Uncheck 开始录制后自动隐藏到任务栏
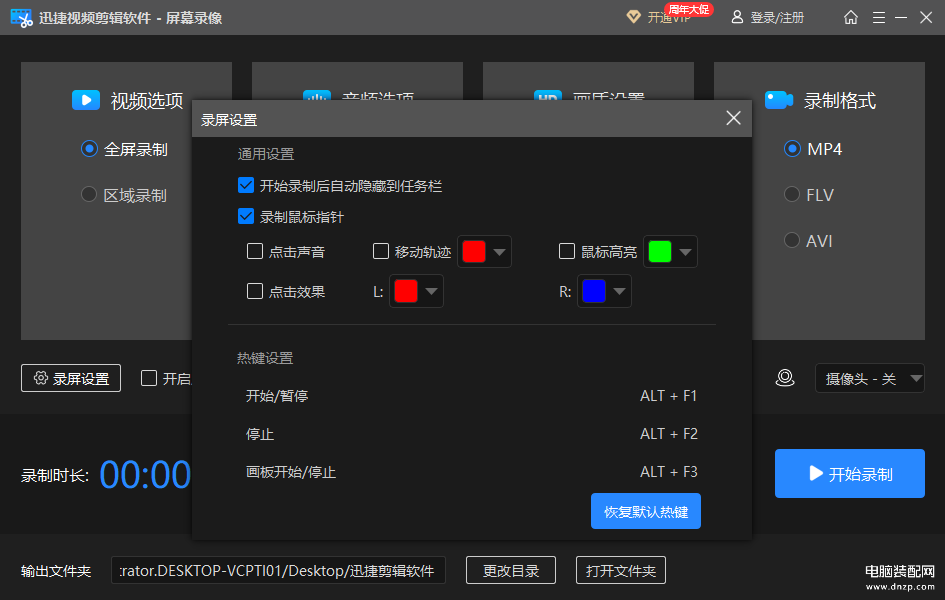945x600 pixels. pos(246,185)
